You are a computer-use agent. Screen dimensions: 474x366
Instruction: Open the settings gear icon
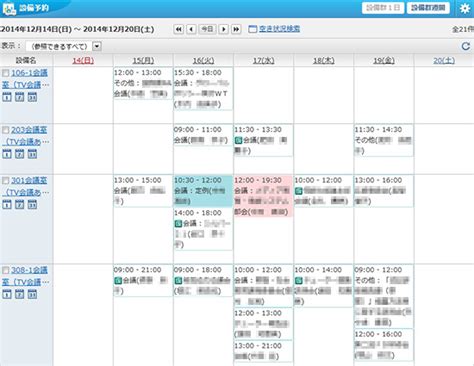click(465, 8)
